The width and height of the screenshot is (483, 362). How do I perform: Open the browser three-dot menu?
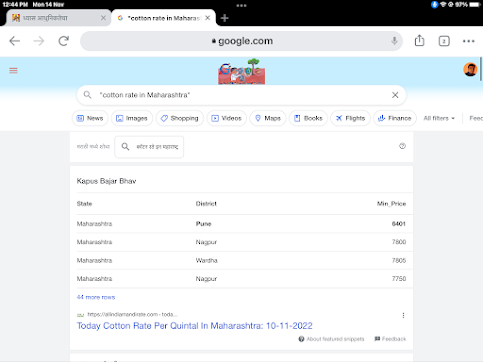click(x=468, y=41)
